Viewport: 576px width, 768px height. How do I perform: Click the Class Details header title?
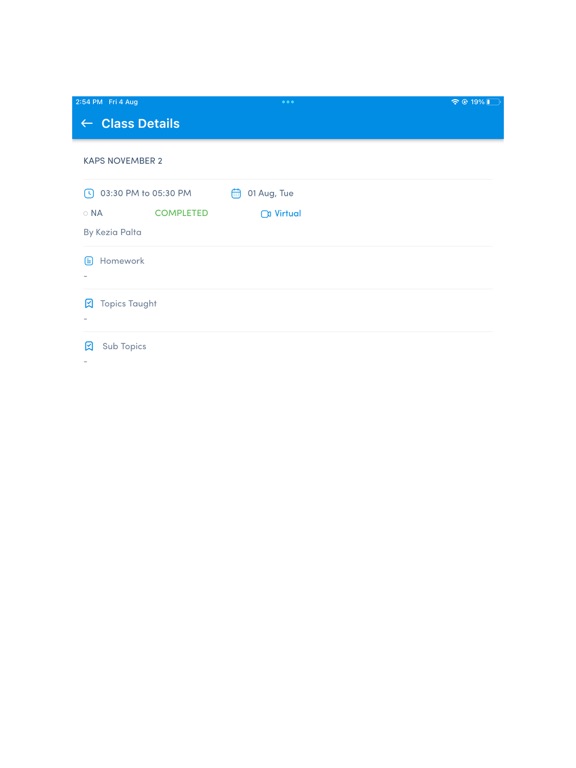[x=141, y=123]
